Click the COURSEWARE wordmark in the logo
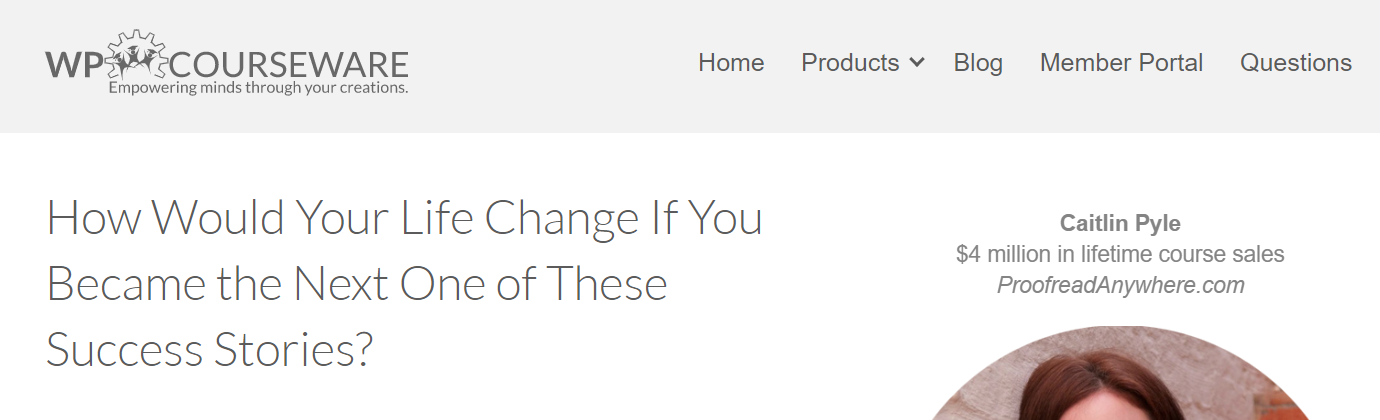Screen dimensions: 1380x420 [290, 65]
